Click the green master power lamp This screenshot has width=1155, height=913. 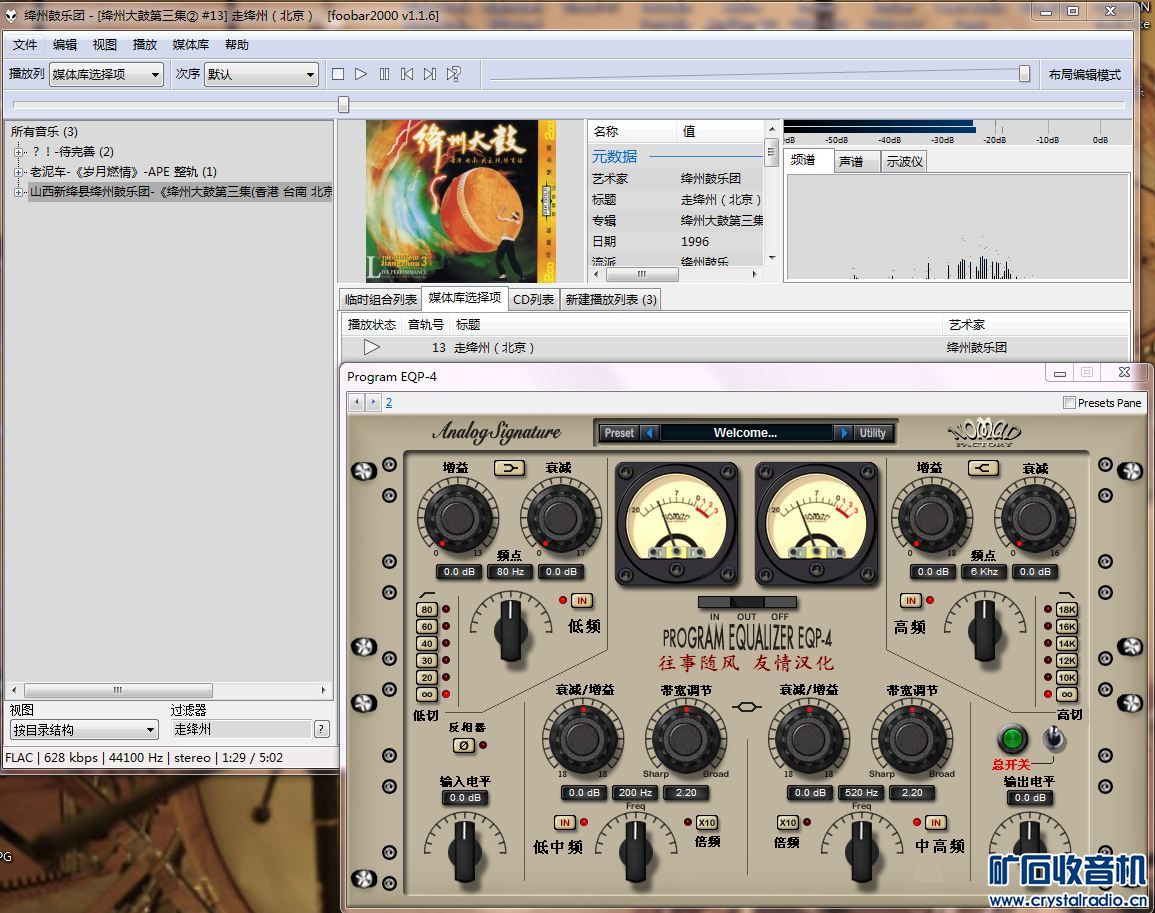pos(1012,738)
